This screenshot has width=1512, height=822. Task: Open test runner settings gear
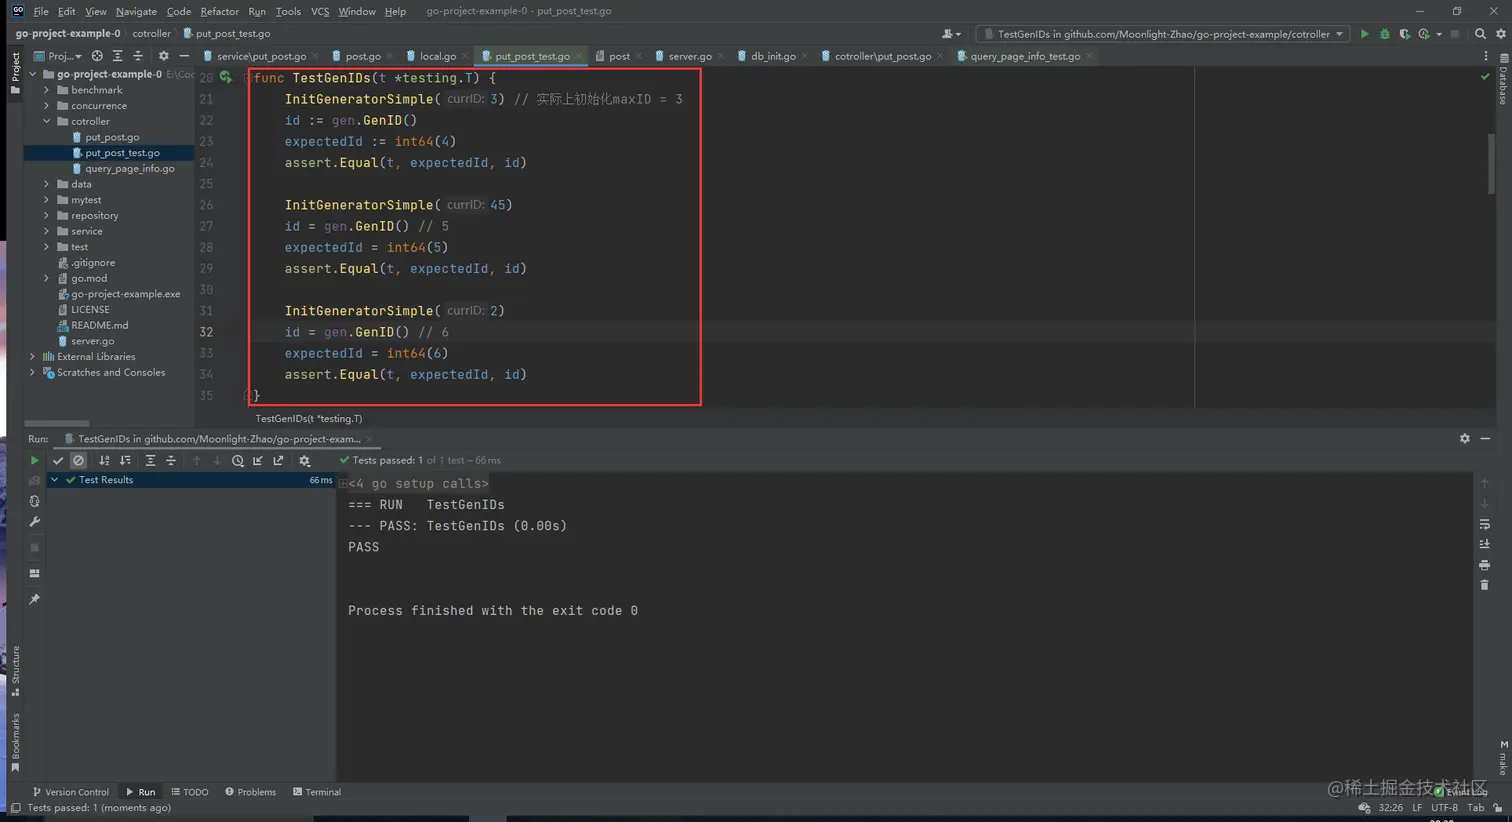pyautogui.click(x=305, y=461)
